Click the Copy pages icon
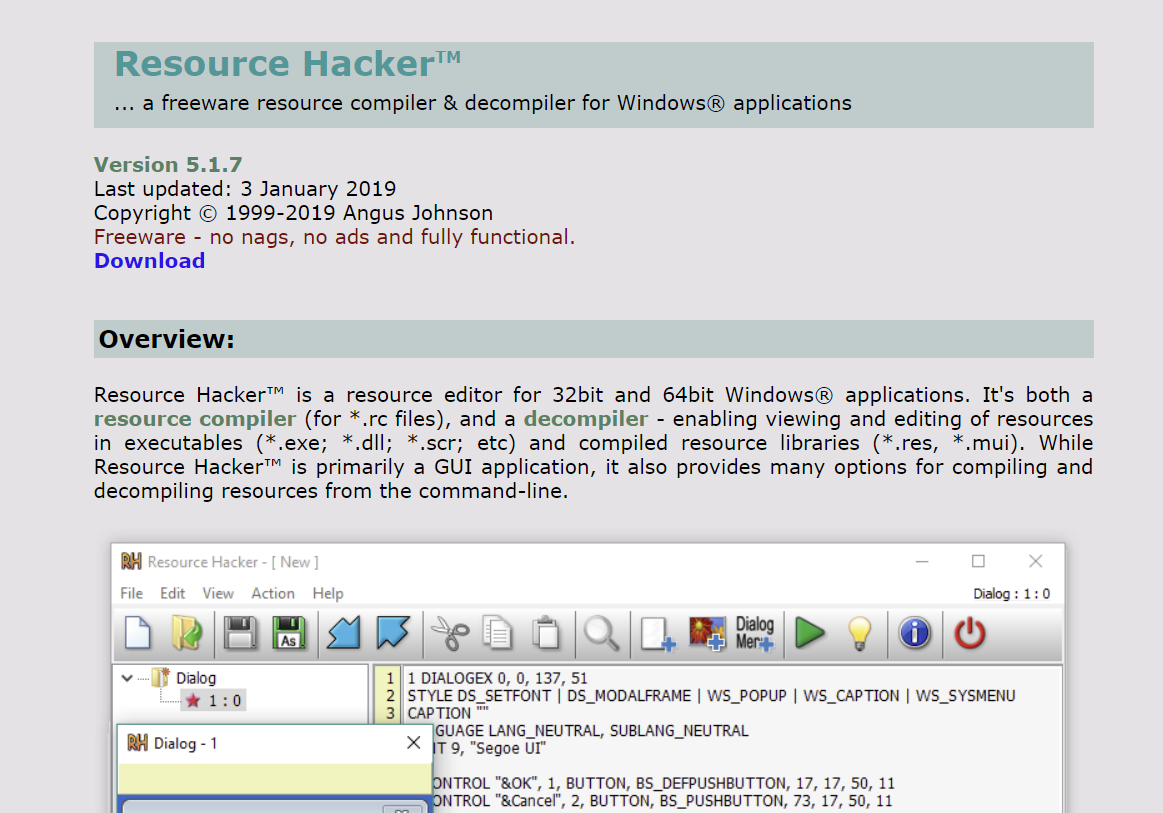 tap(497, 633)
